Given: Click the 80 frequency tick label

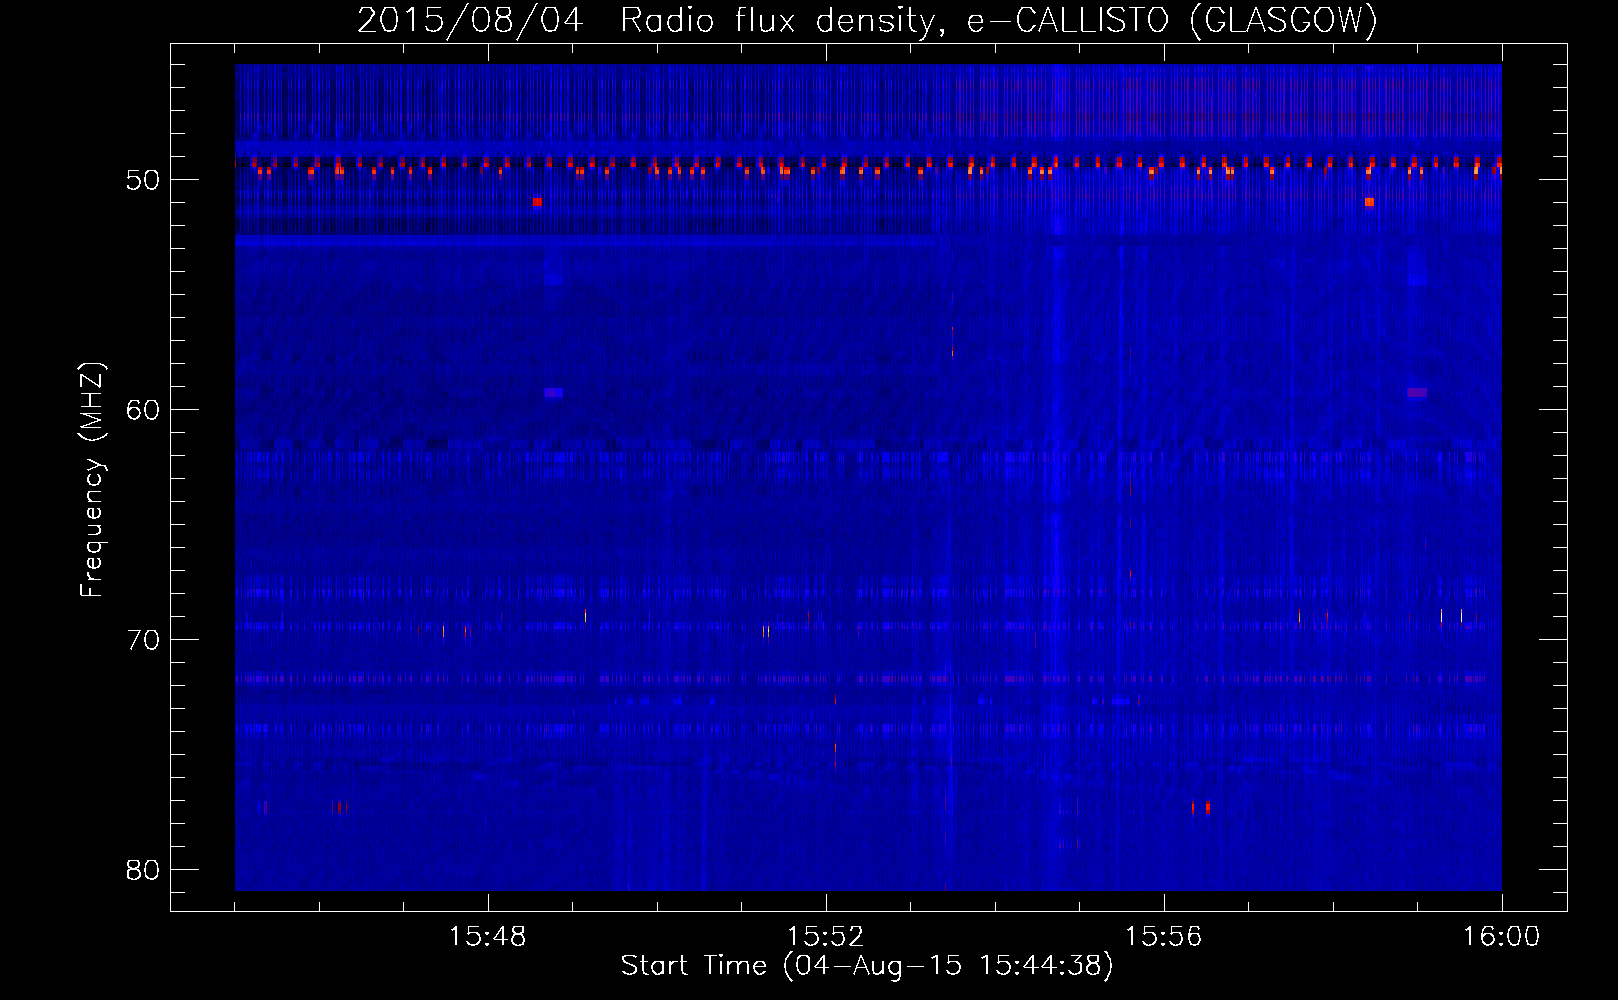Looking at the screenshot, I should pos(144,870).
